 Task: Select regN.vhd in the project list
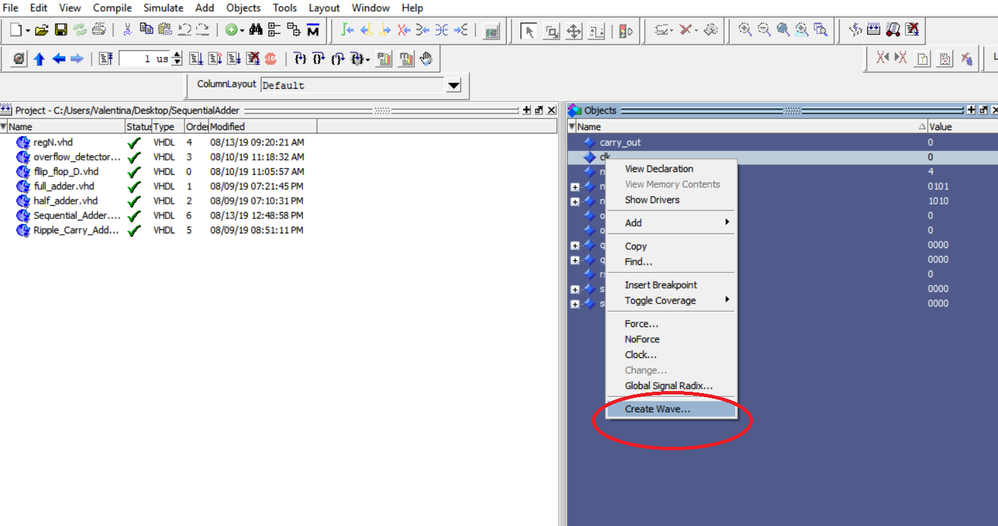point(53,142)
